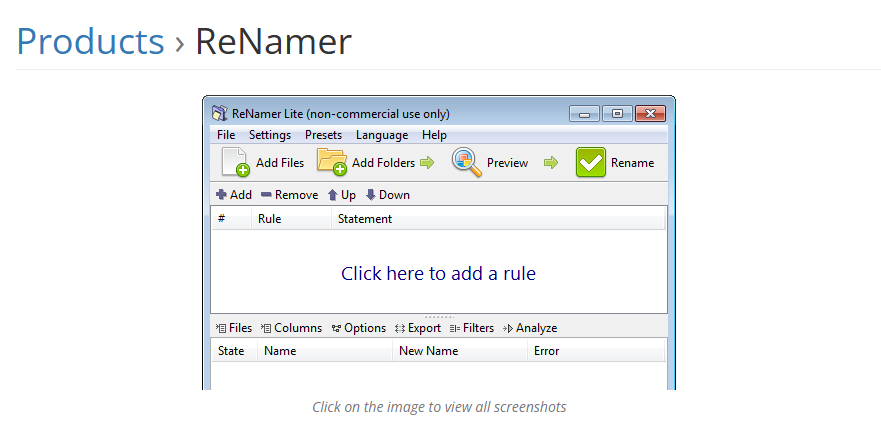Sort by State column header
The height and width of the screenshot is (432, 881).
tap(235, 351)
